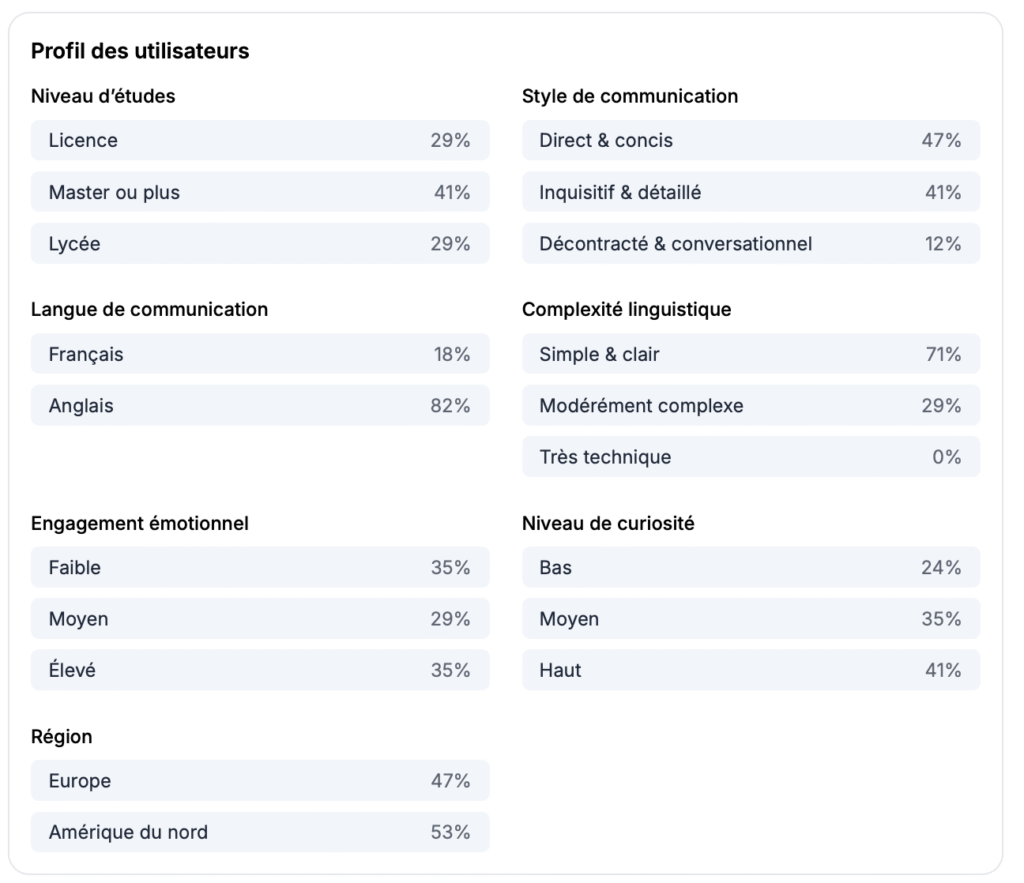Select the Amérique du nord row
The width and height of the screenshot is (1024, 883).
click(260, 832)
